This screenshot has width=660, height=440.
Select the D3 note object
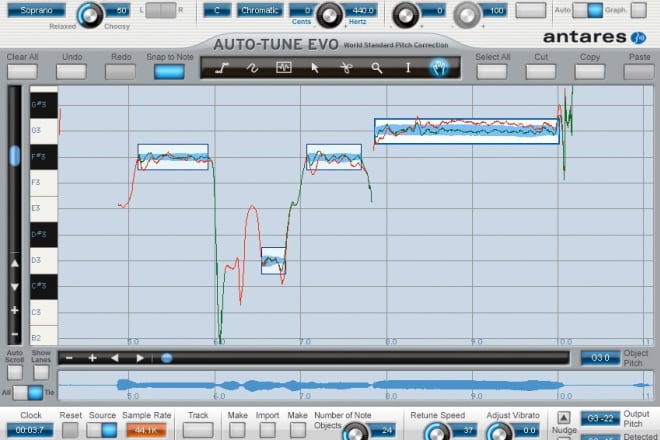pos(273,261)
